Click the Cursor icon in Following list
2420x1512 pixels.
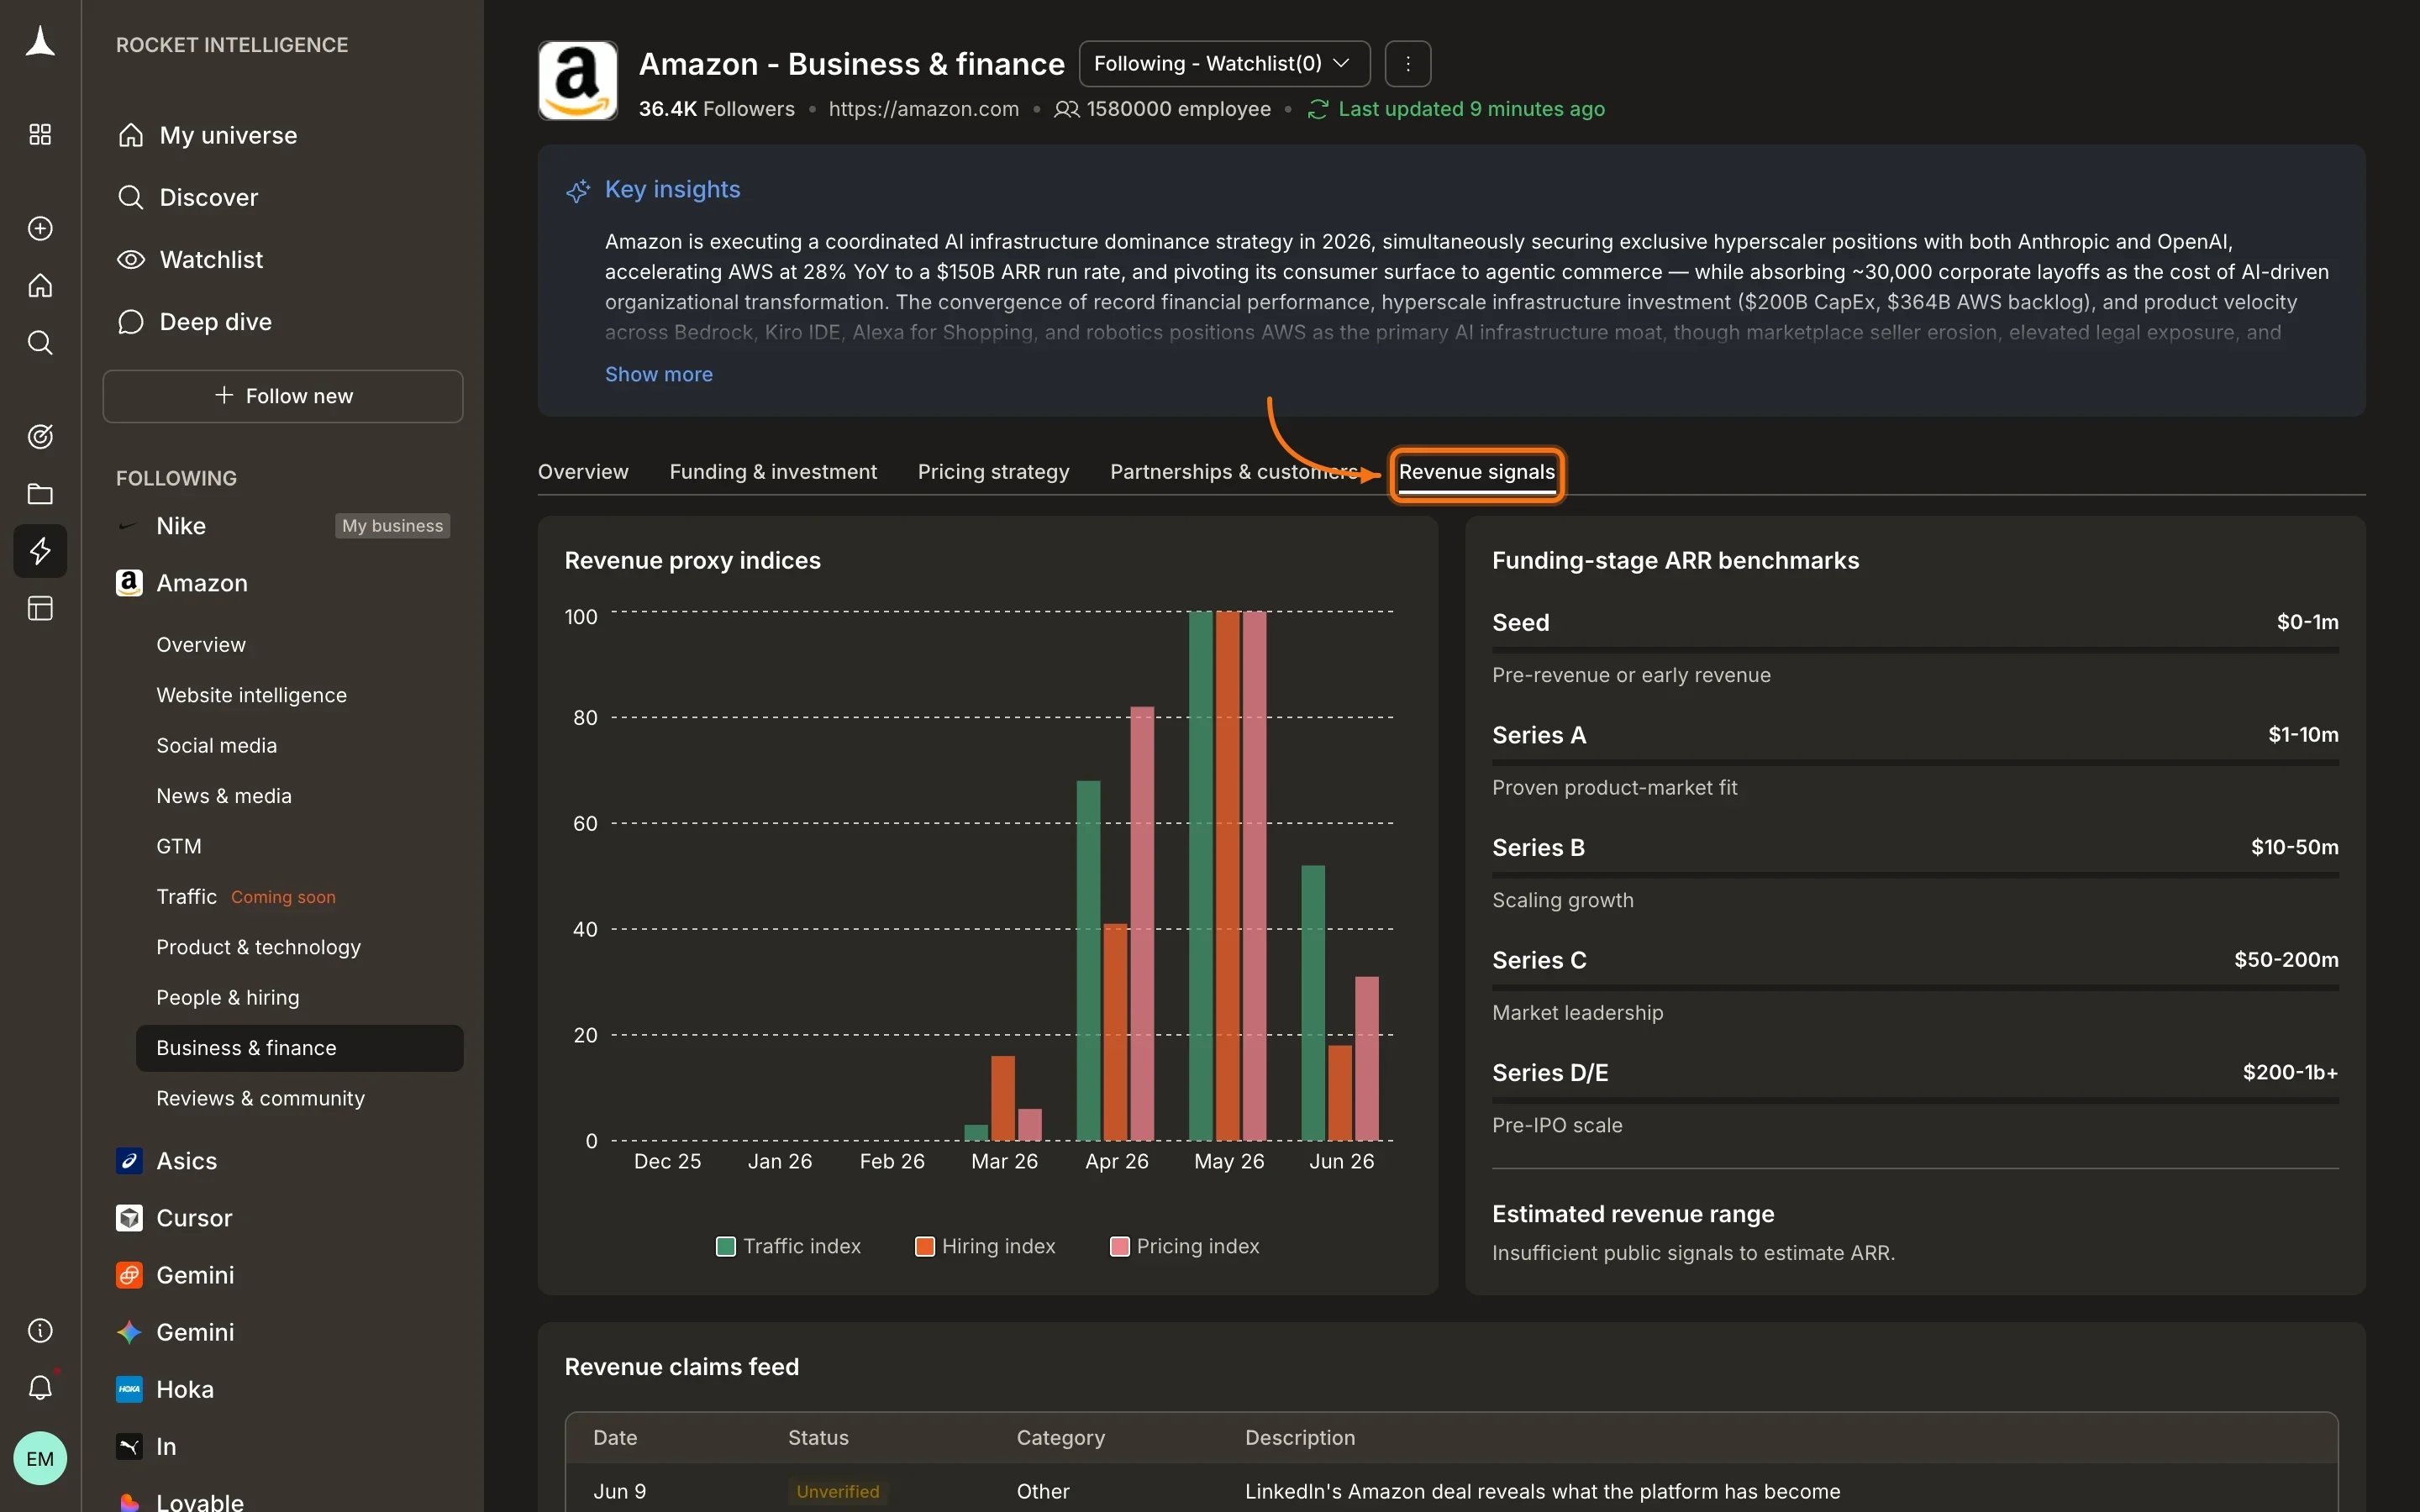click(129, 1218)
